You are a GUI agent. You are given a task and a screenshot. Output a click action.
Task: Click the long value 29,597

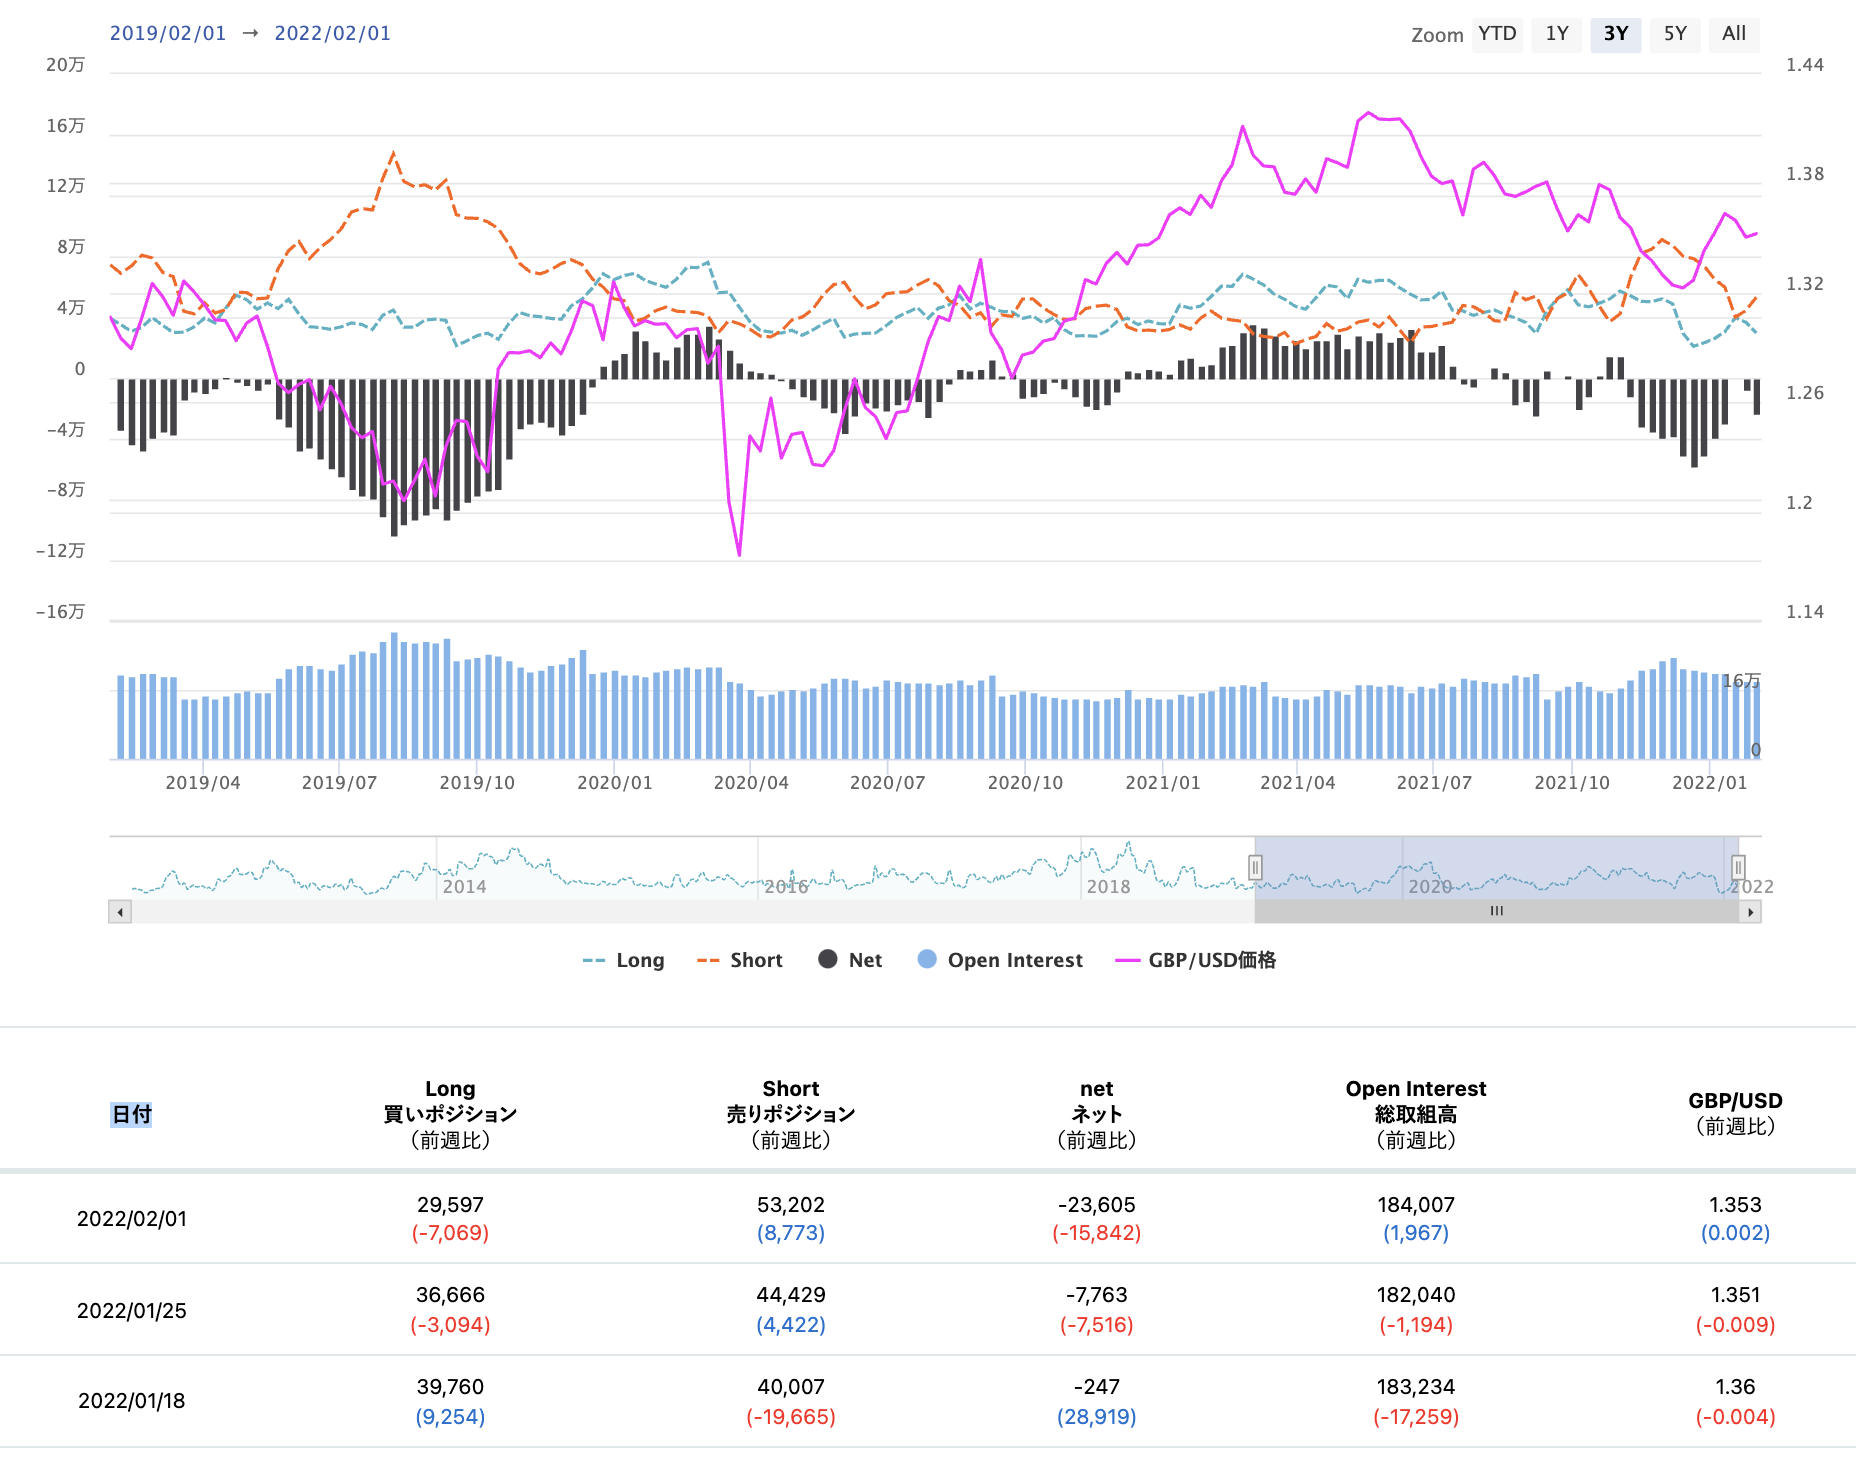pyautogui.click(x=450, y=1205)
